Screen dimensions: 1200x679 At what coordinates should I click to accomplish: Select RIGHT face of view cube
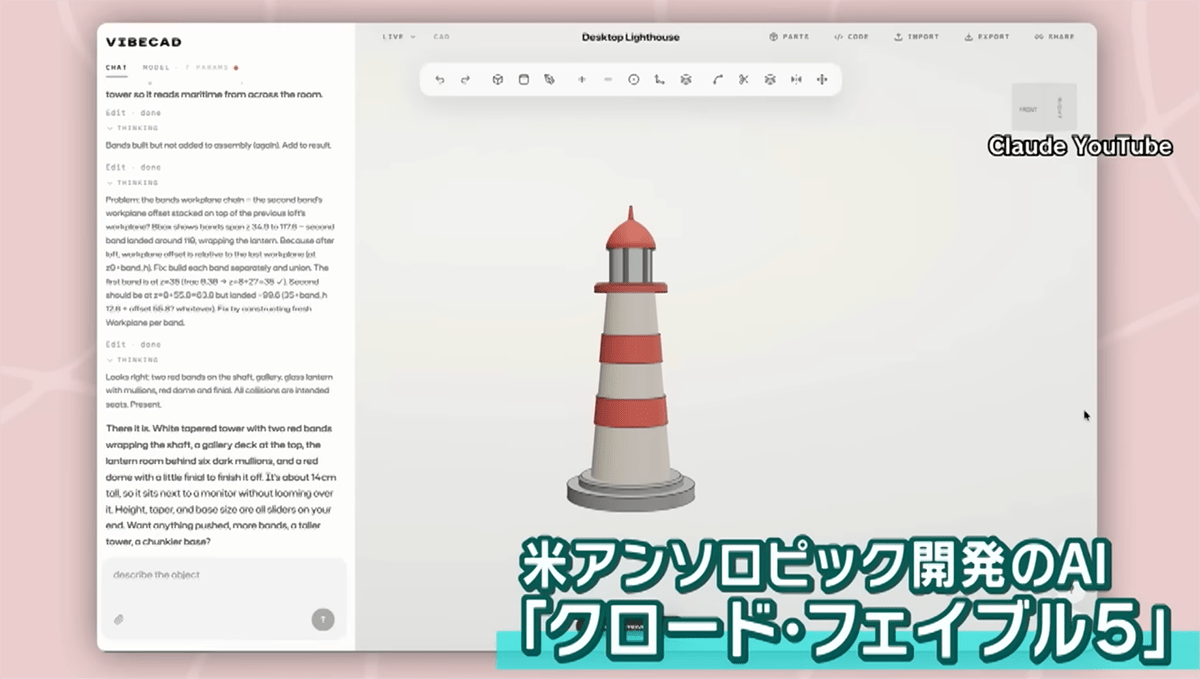coord(1060,108)
